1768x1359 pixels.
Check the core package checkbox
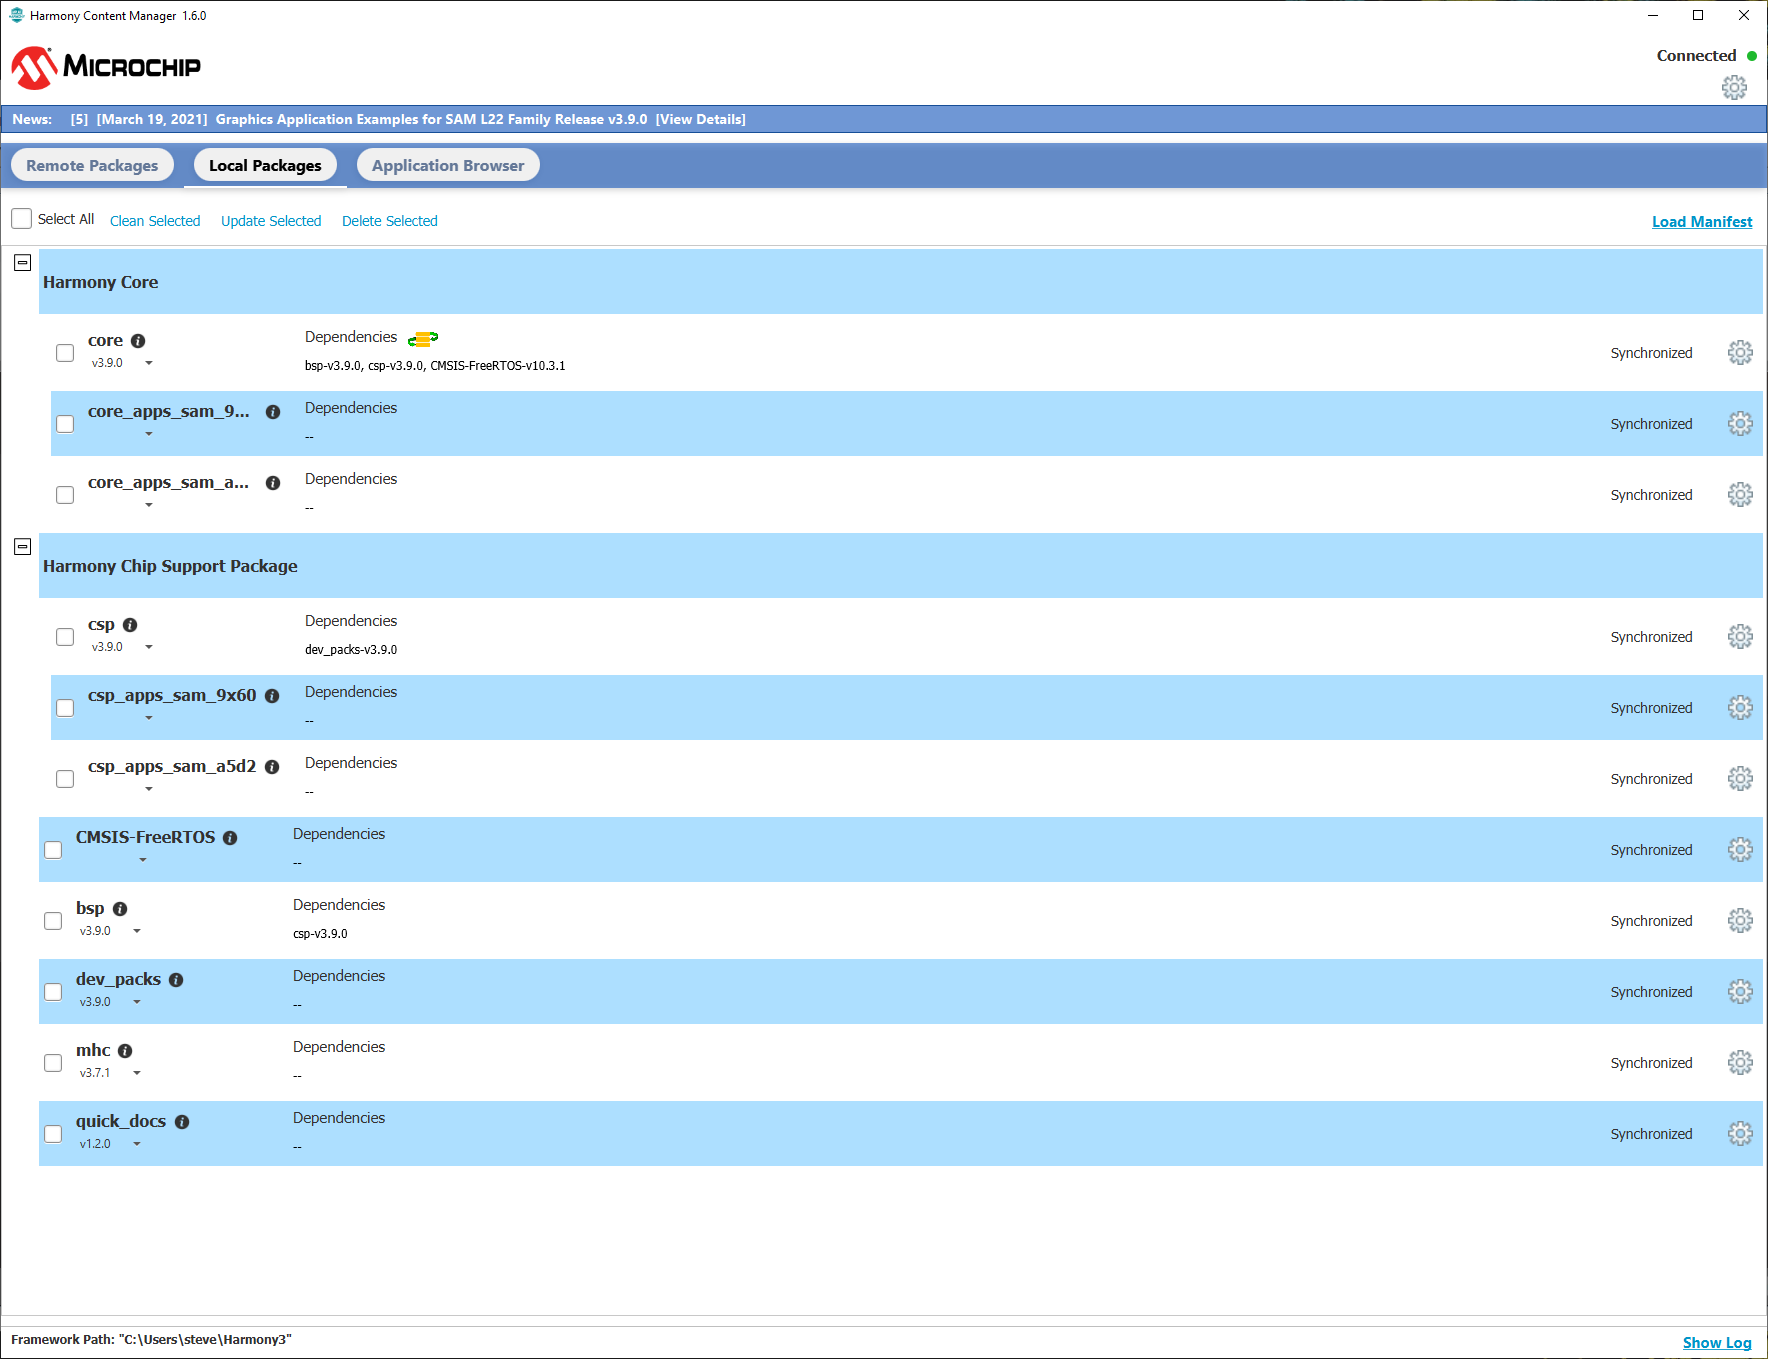[65, 352]
